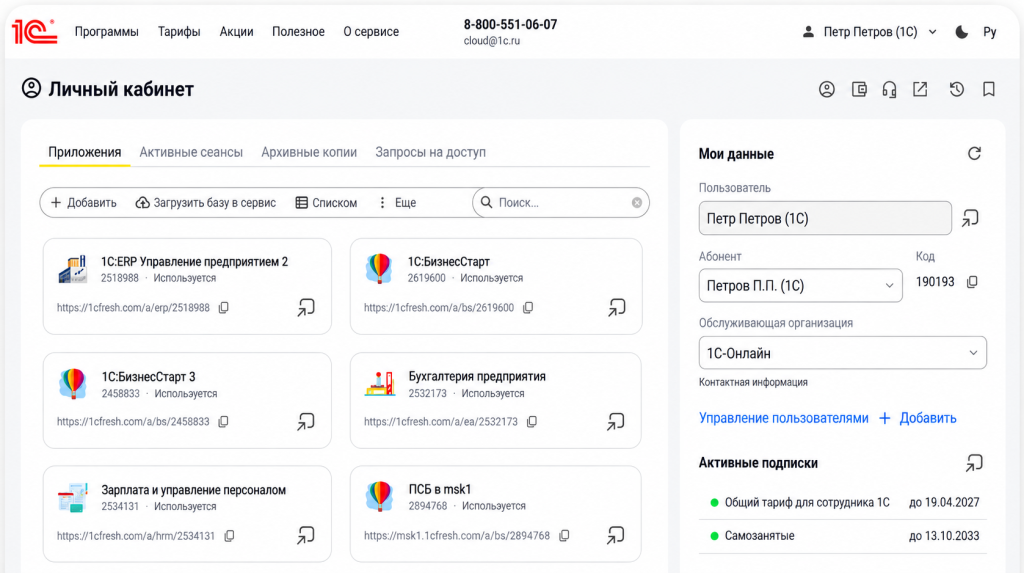Click Контактная информация label
Screen dimensions: 1024x573
[753, 382]
